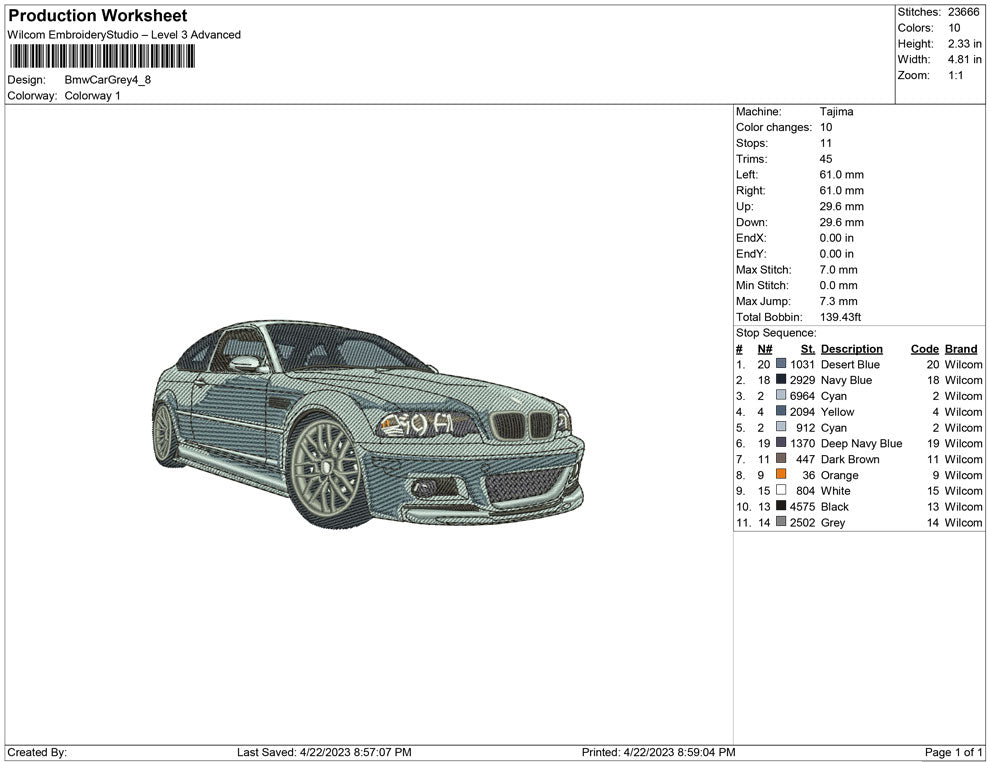Image resolution: width=990 pixels, height=762 pixels.
Task: Choose the Black 4575 thread swatch
Action: click(x=781, y=507)
